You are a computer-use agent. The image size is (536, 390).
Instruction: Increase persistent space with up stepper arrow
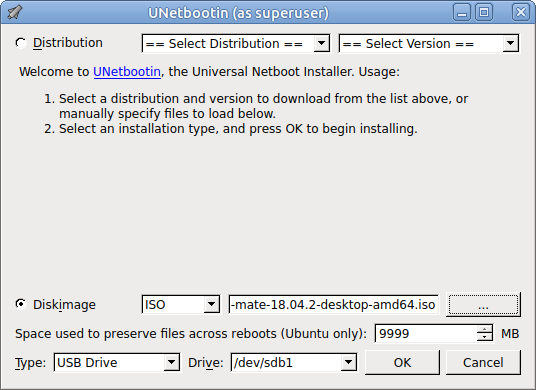pos(484,330)
